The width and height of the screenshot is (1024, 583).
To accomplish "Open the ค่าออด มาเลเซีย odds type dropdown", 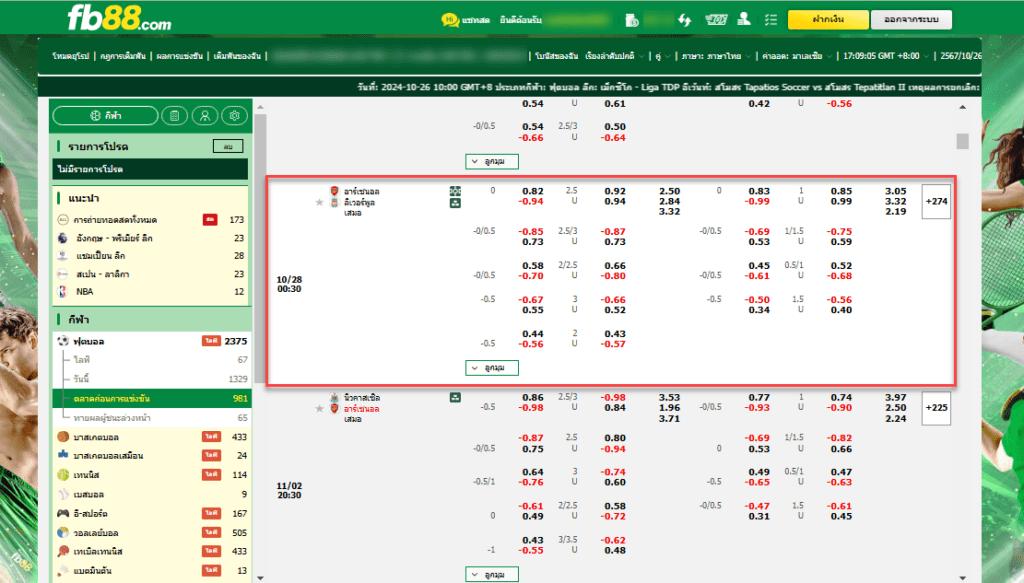I will click(x=797, y=56).
